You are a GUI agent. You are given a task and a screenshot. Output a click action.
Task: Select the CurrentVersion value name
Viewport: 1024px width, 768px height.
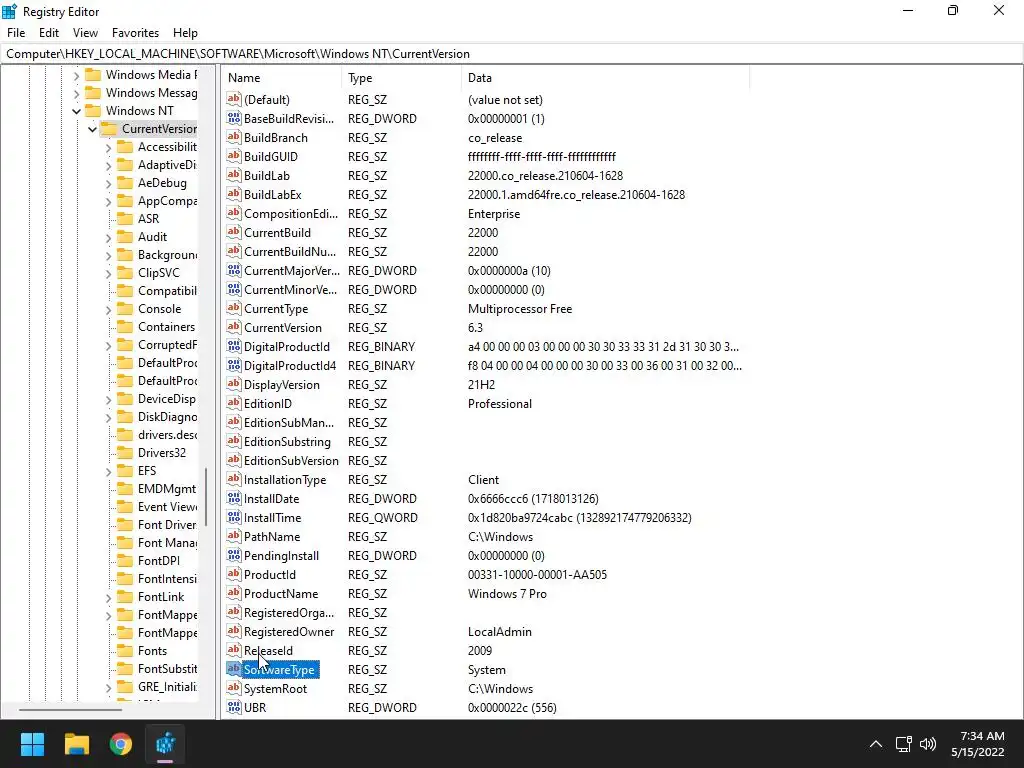click(x=283, y=328)
